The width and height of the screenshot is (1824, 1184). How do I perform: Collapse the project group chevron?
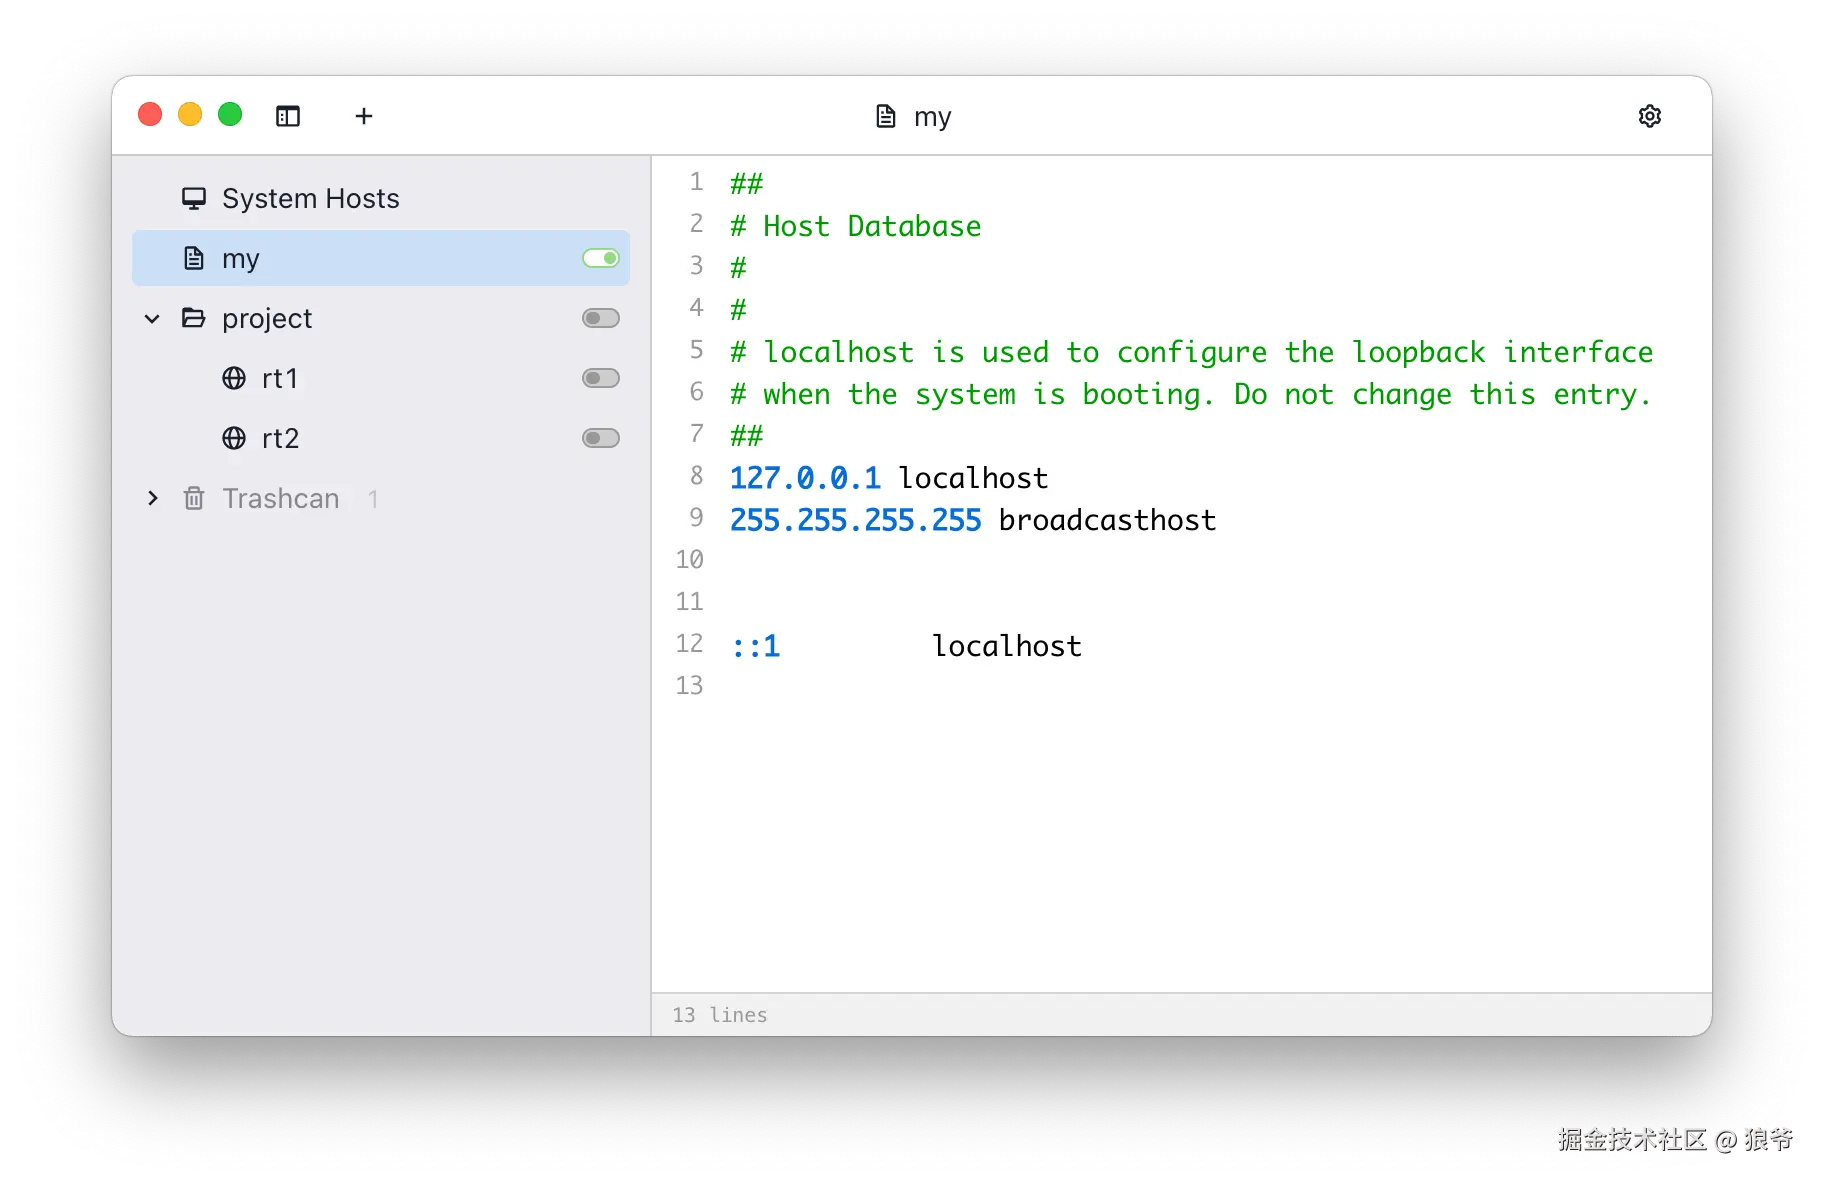[152, 318]
